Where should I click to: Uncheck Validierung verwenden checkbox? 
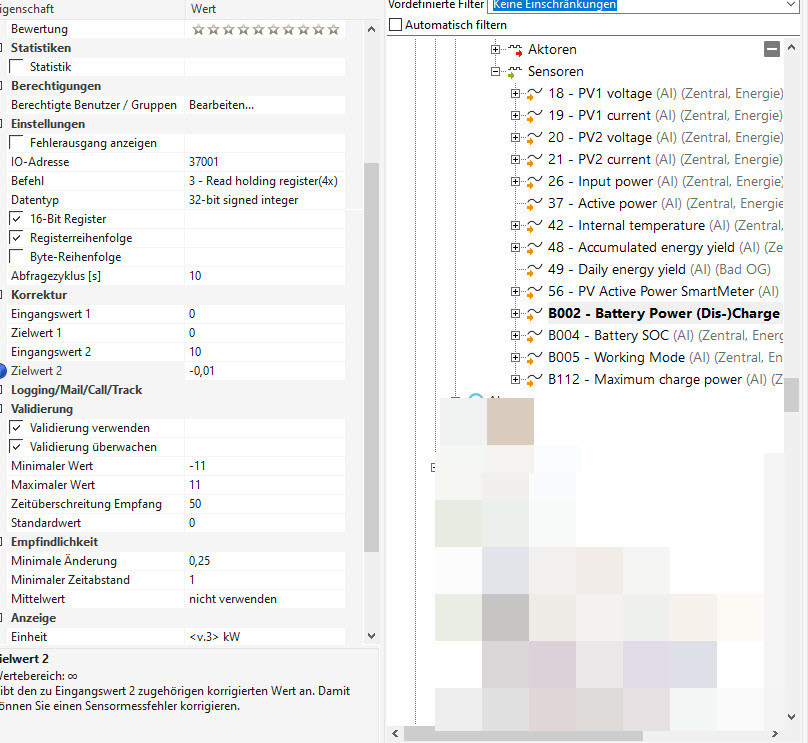coord(16,428)
